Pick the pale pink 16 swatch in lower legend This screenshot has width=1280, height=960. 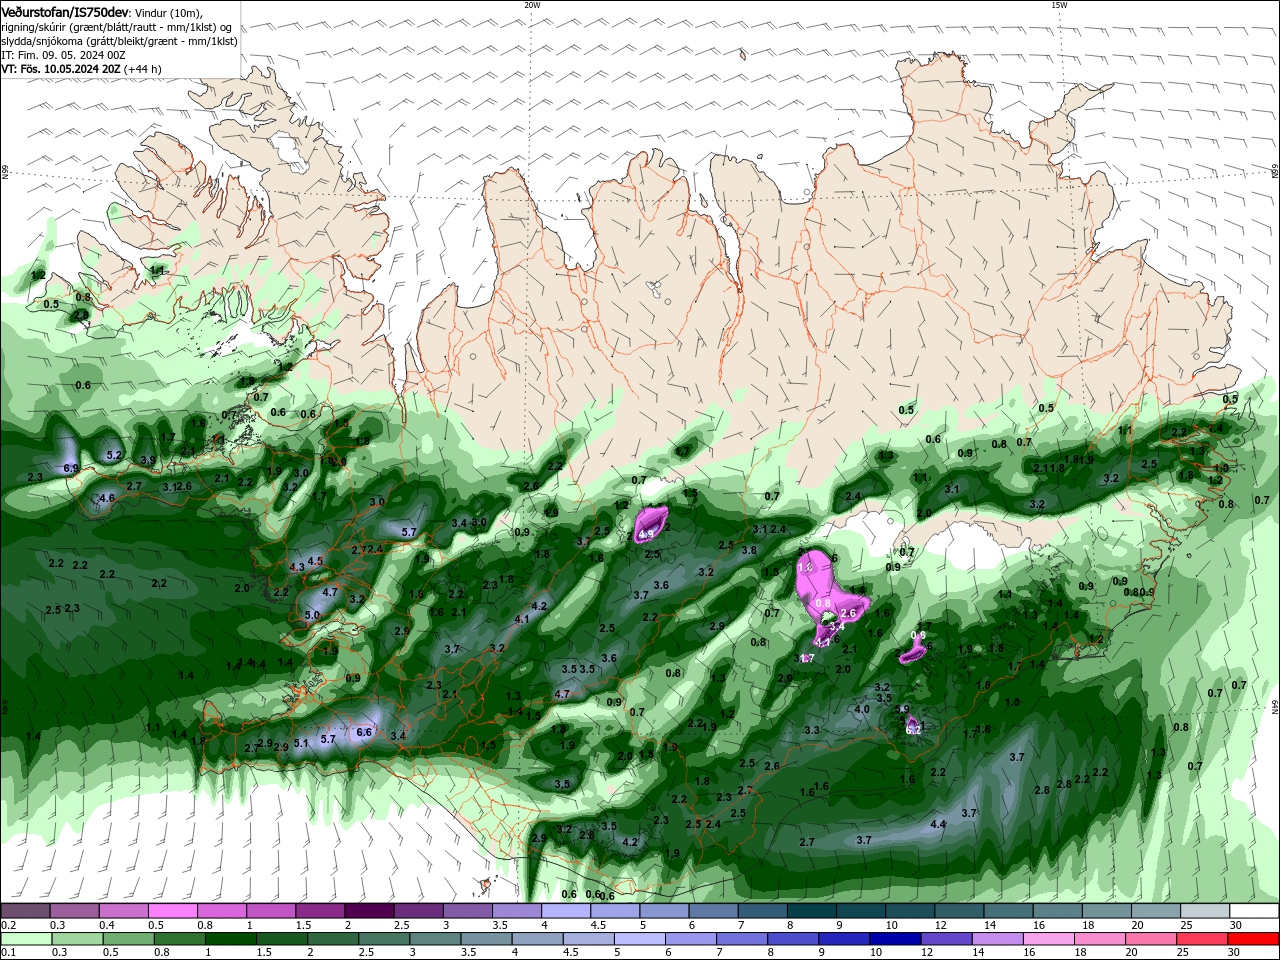tap(1048, 939)
